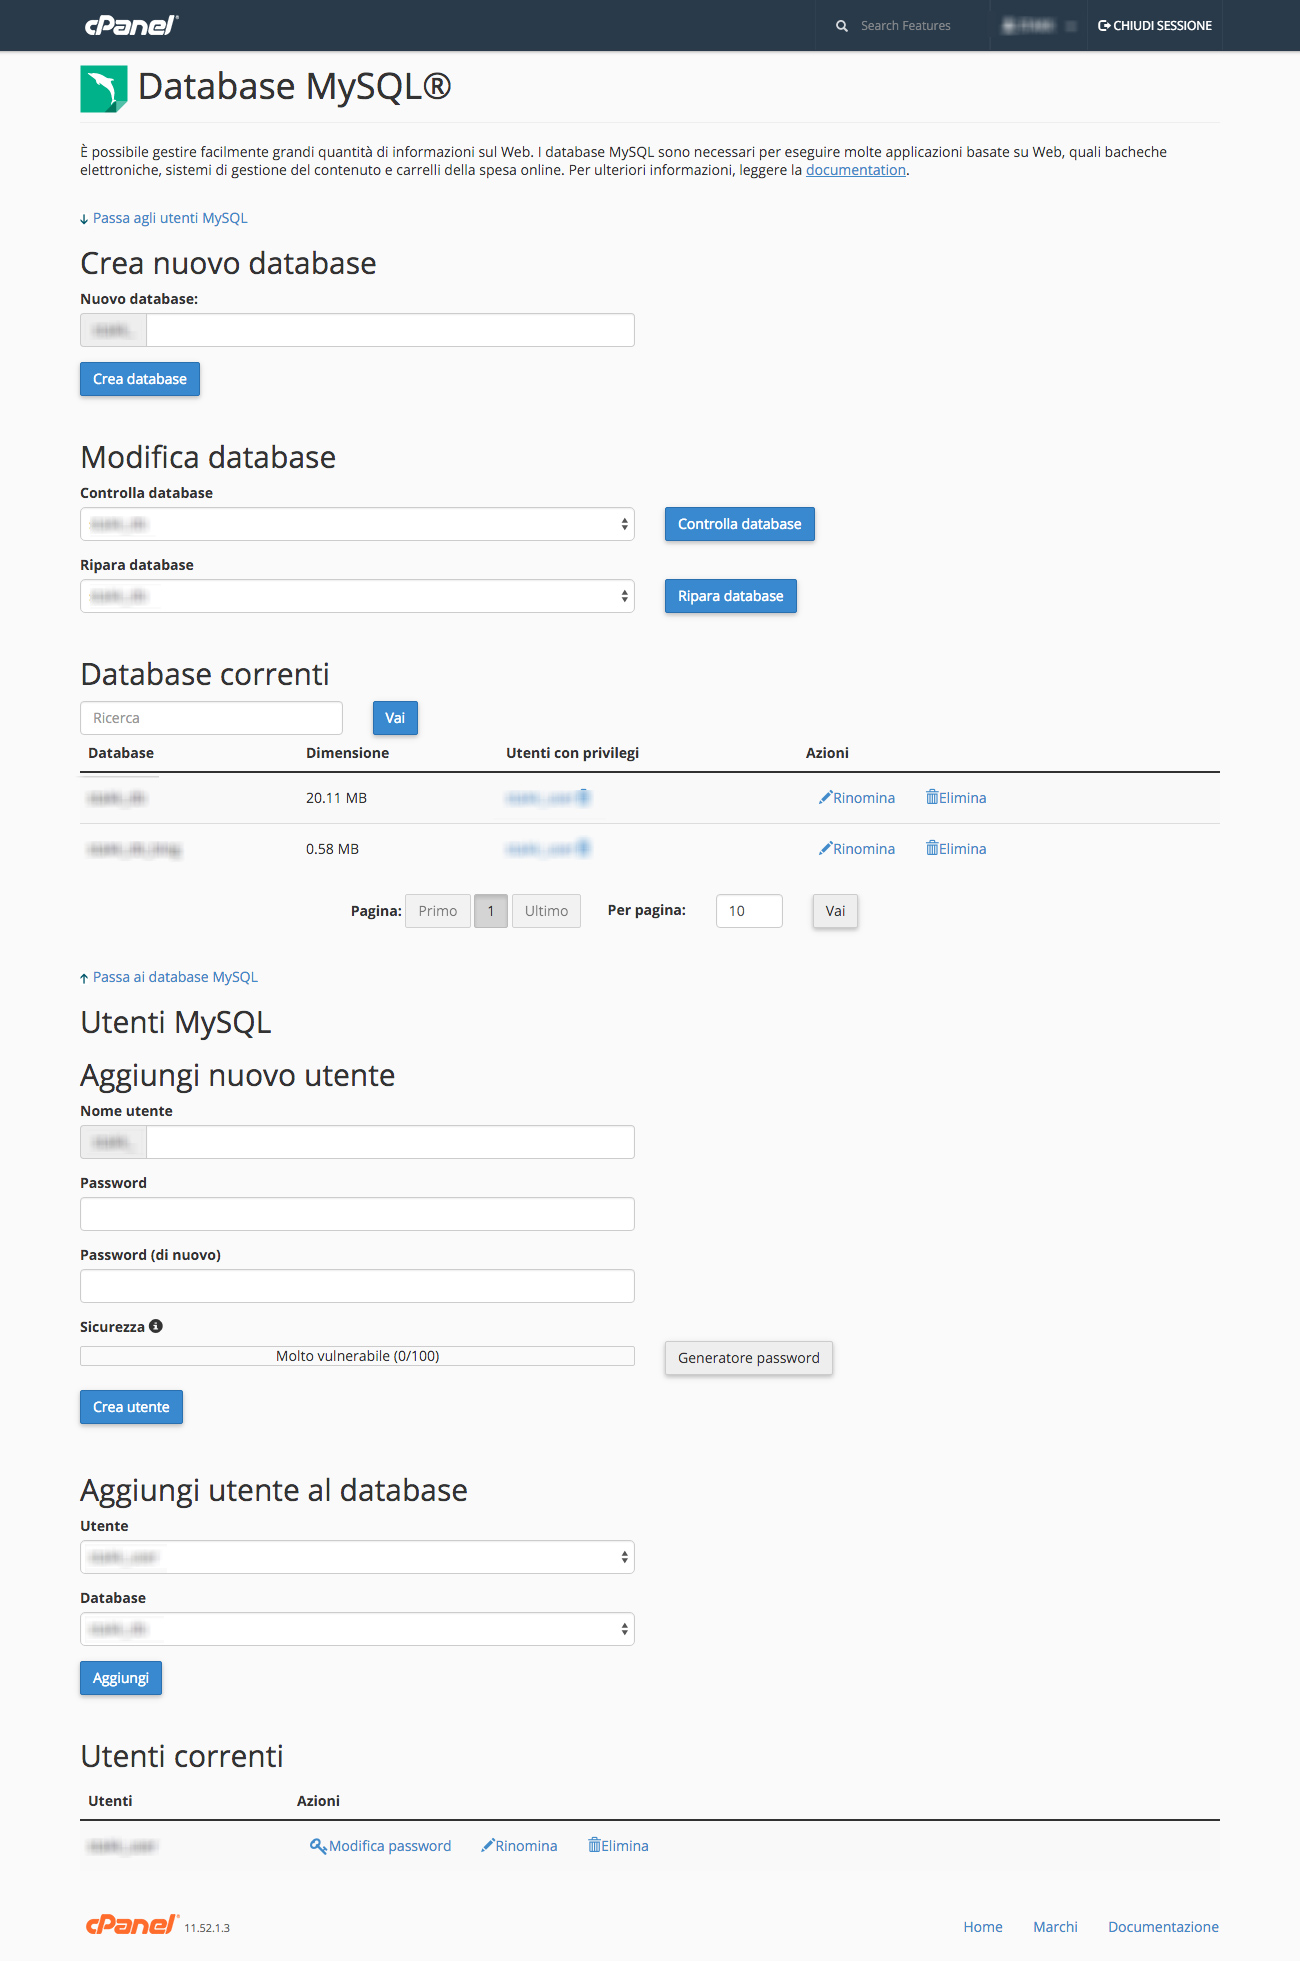Click pencil icon to rename second database
Image resolution: width=1300 pixels, height=1961 pixels.
(x=825, y=848)
